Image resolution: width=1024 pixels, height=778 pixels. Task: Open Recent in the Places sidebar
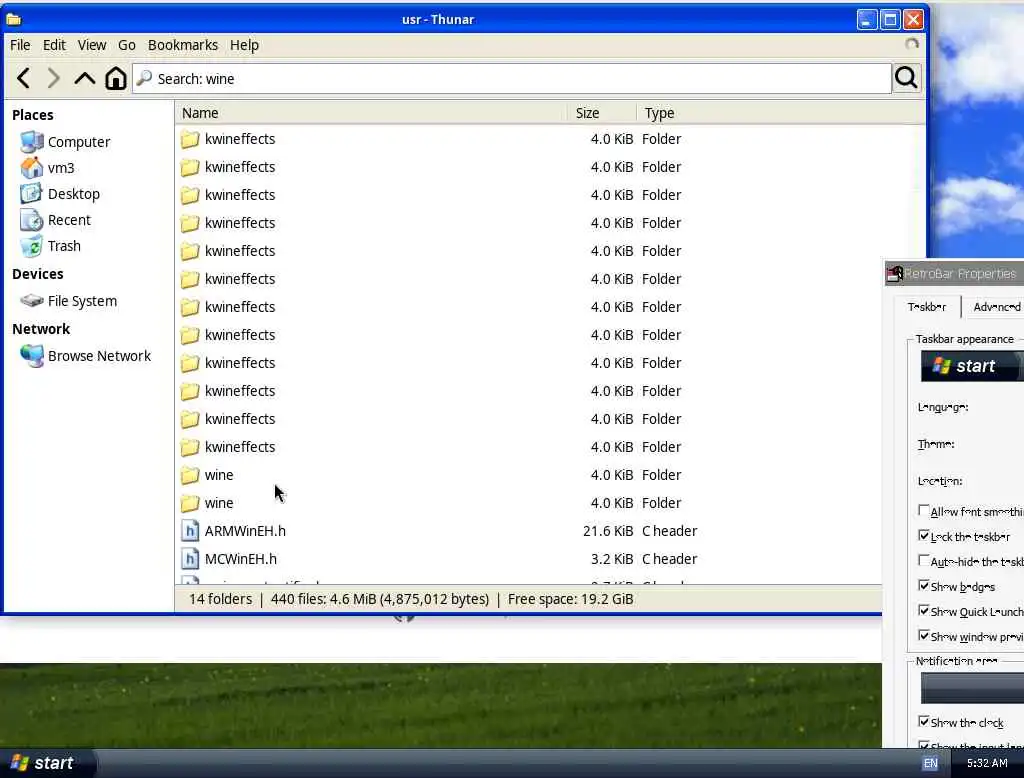(x=69, y=220)
